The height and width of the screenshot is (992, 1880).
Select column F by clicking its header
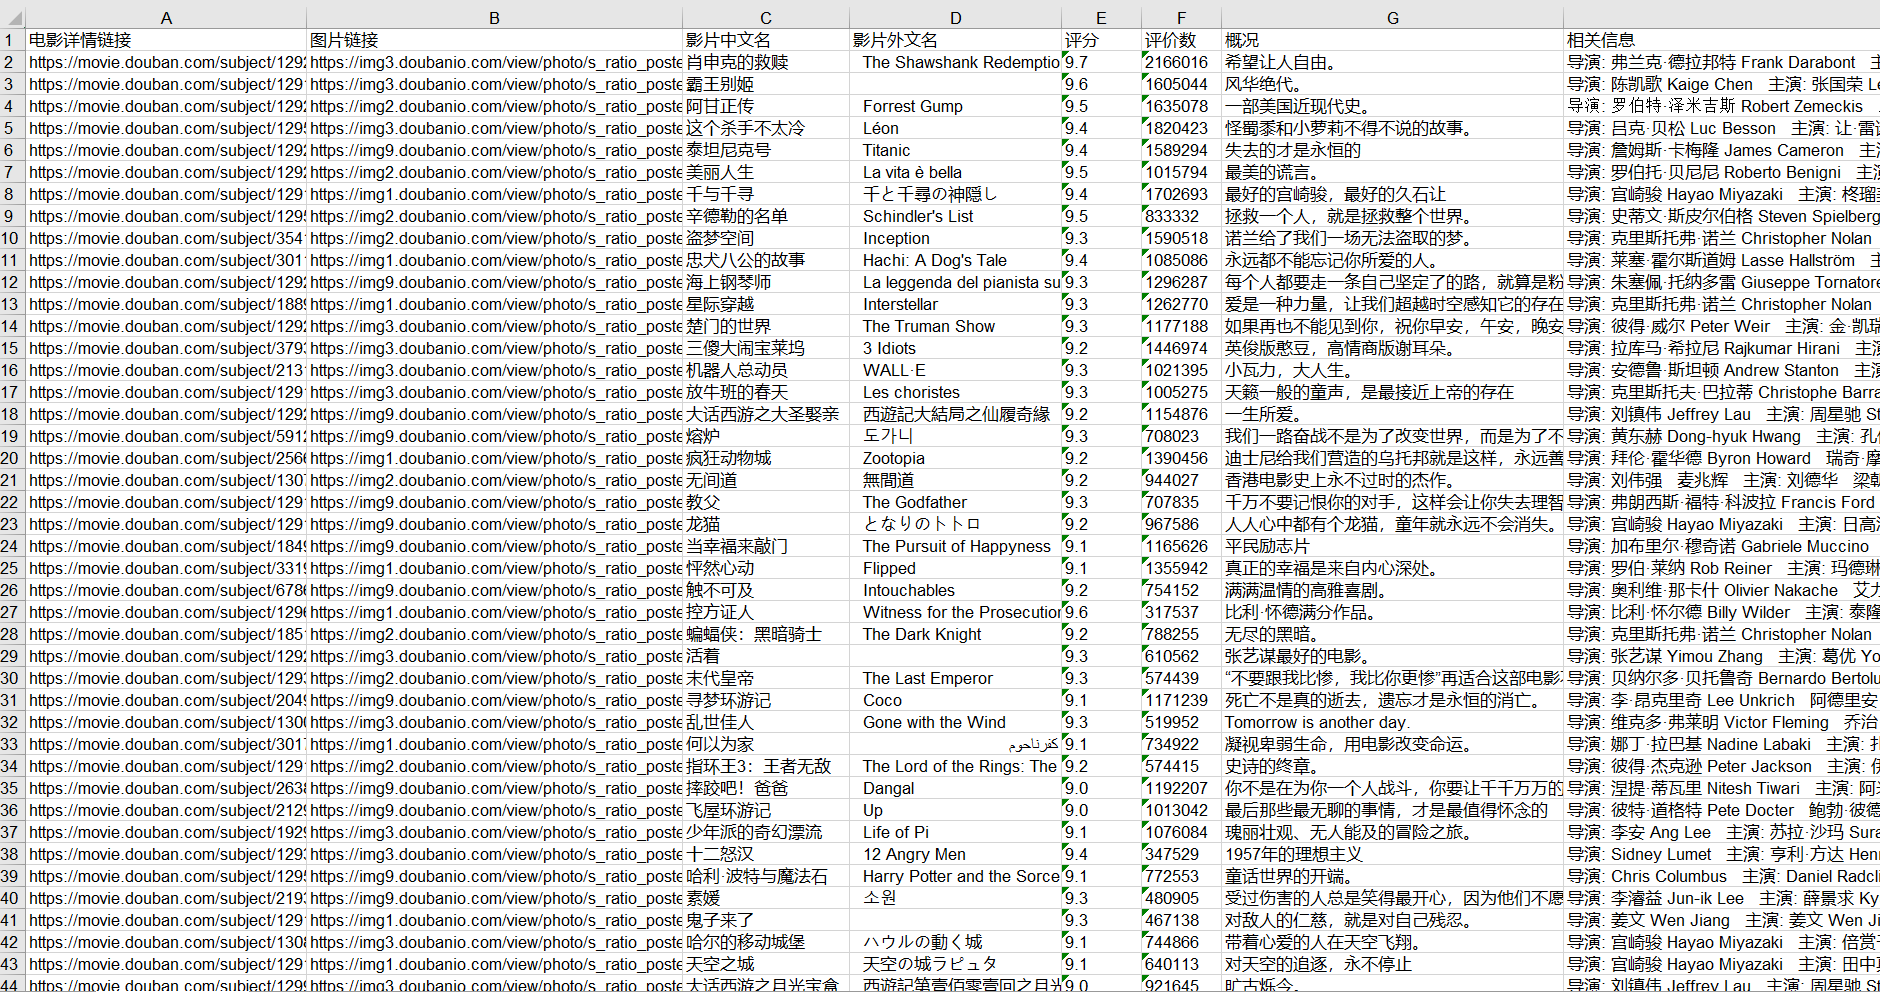click(1180, 17)
